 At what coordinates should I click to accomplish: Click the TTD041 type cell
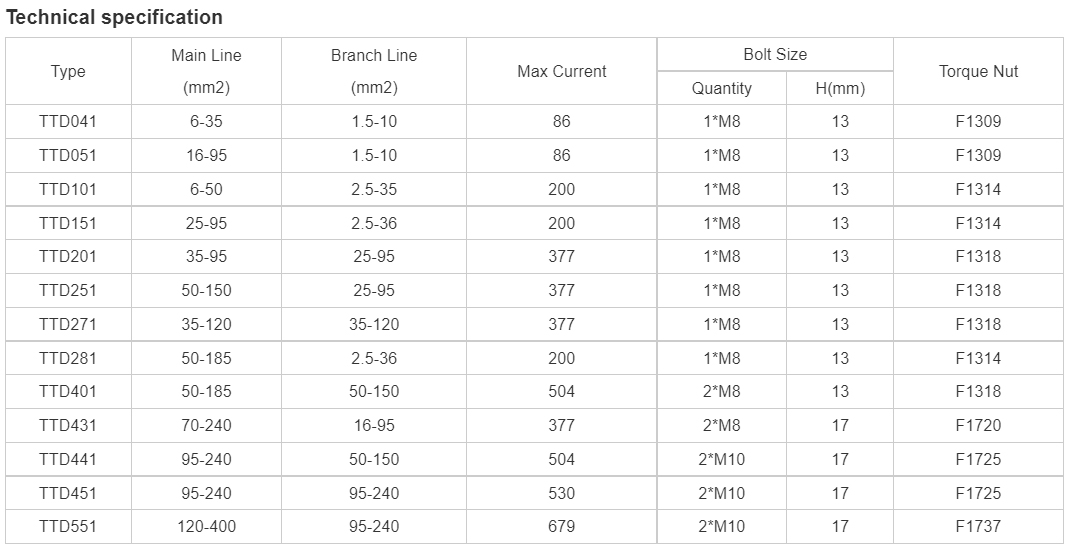68,121
